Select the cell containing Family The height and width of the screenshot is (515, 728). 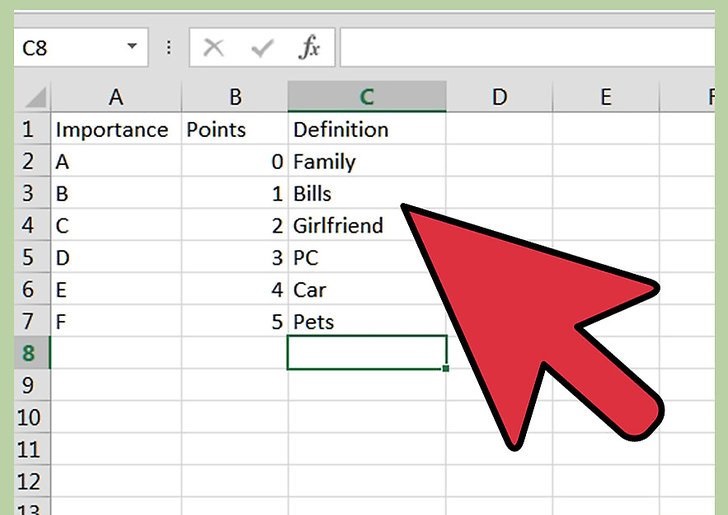[x=324, y=162]
